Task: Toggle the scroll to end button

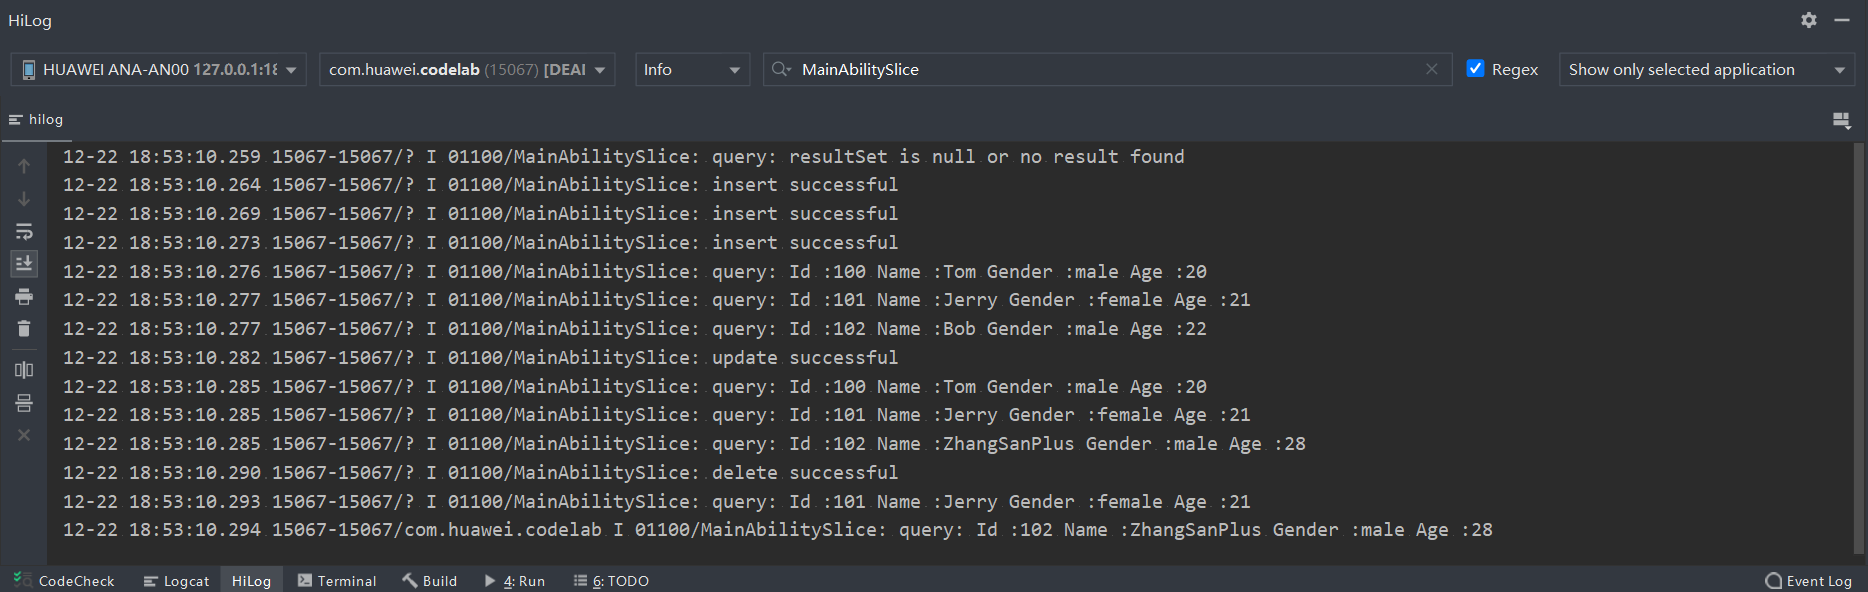Action: point(24,263)
